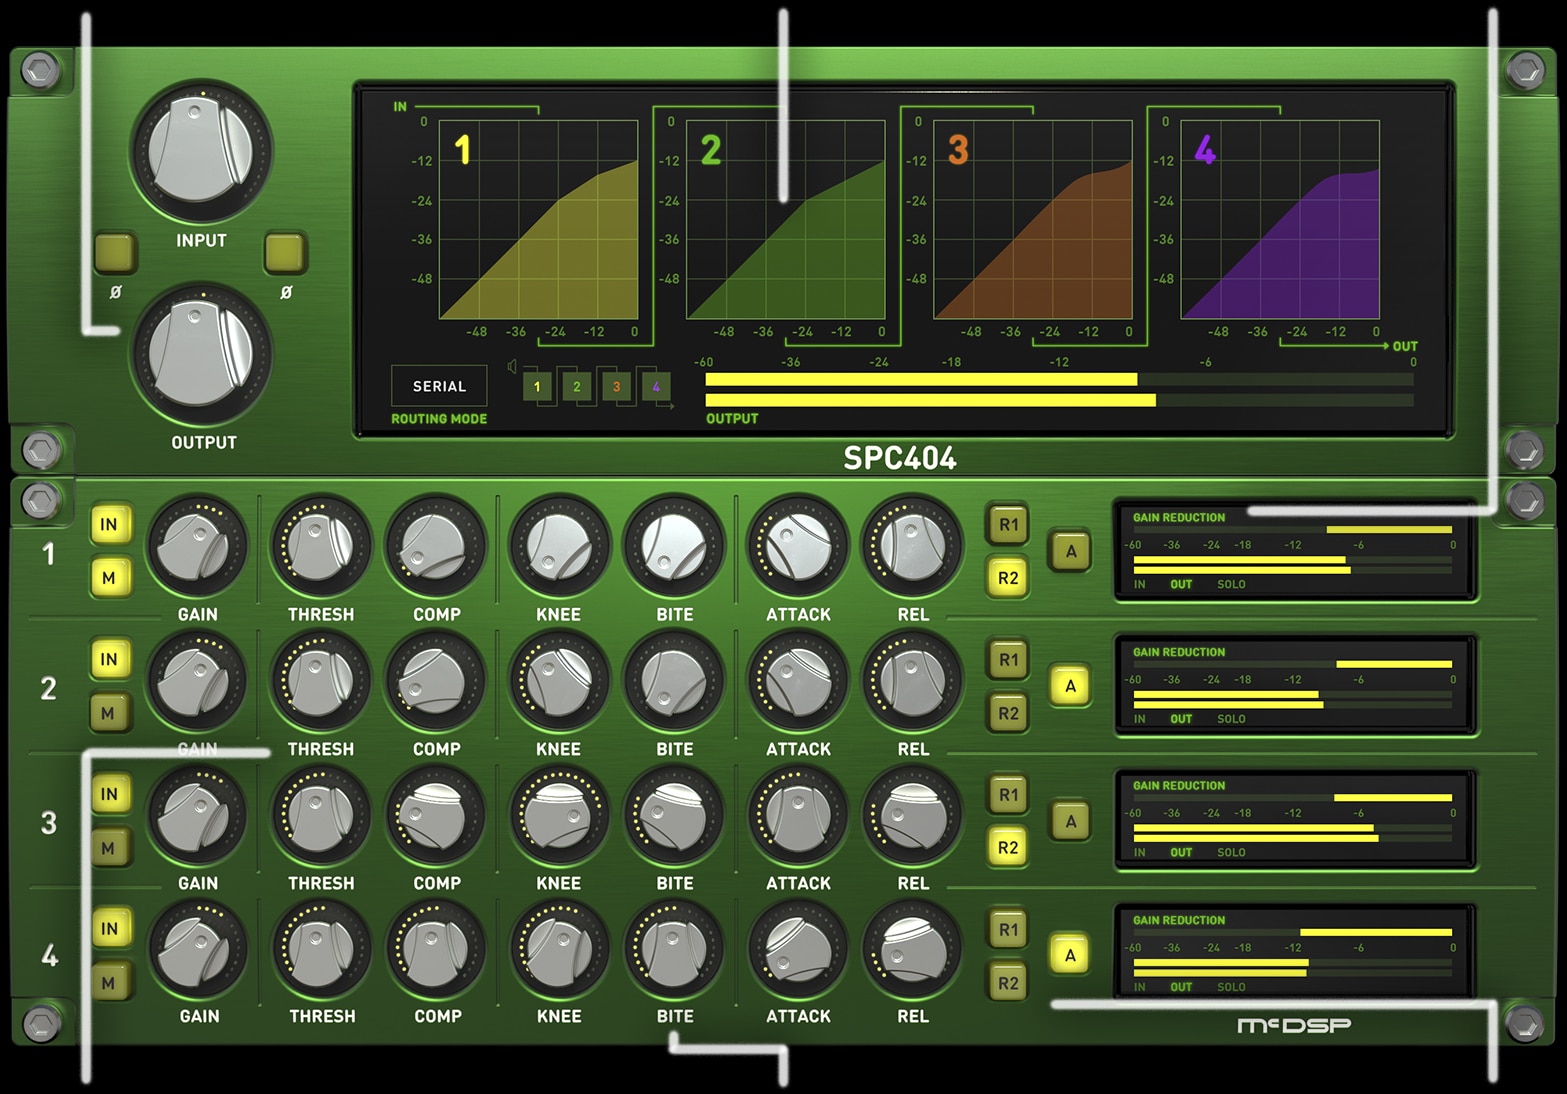Screen dimensions: 1567x1094
Task: Click band 2 THRESH knob
Action: tap(320, 682)
